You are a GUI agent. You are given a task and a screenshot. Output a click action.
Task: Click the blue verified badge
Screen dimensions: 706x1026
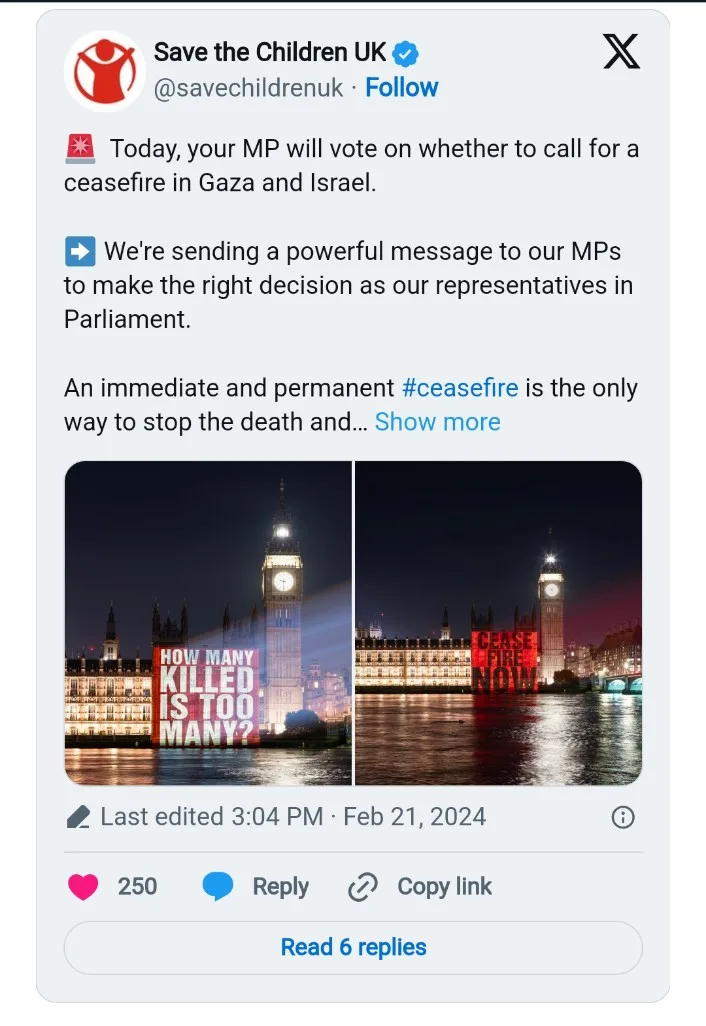406,54
